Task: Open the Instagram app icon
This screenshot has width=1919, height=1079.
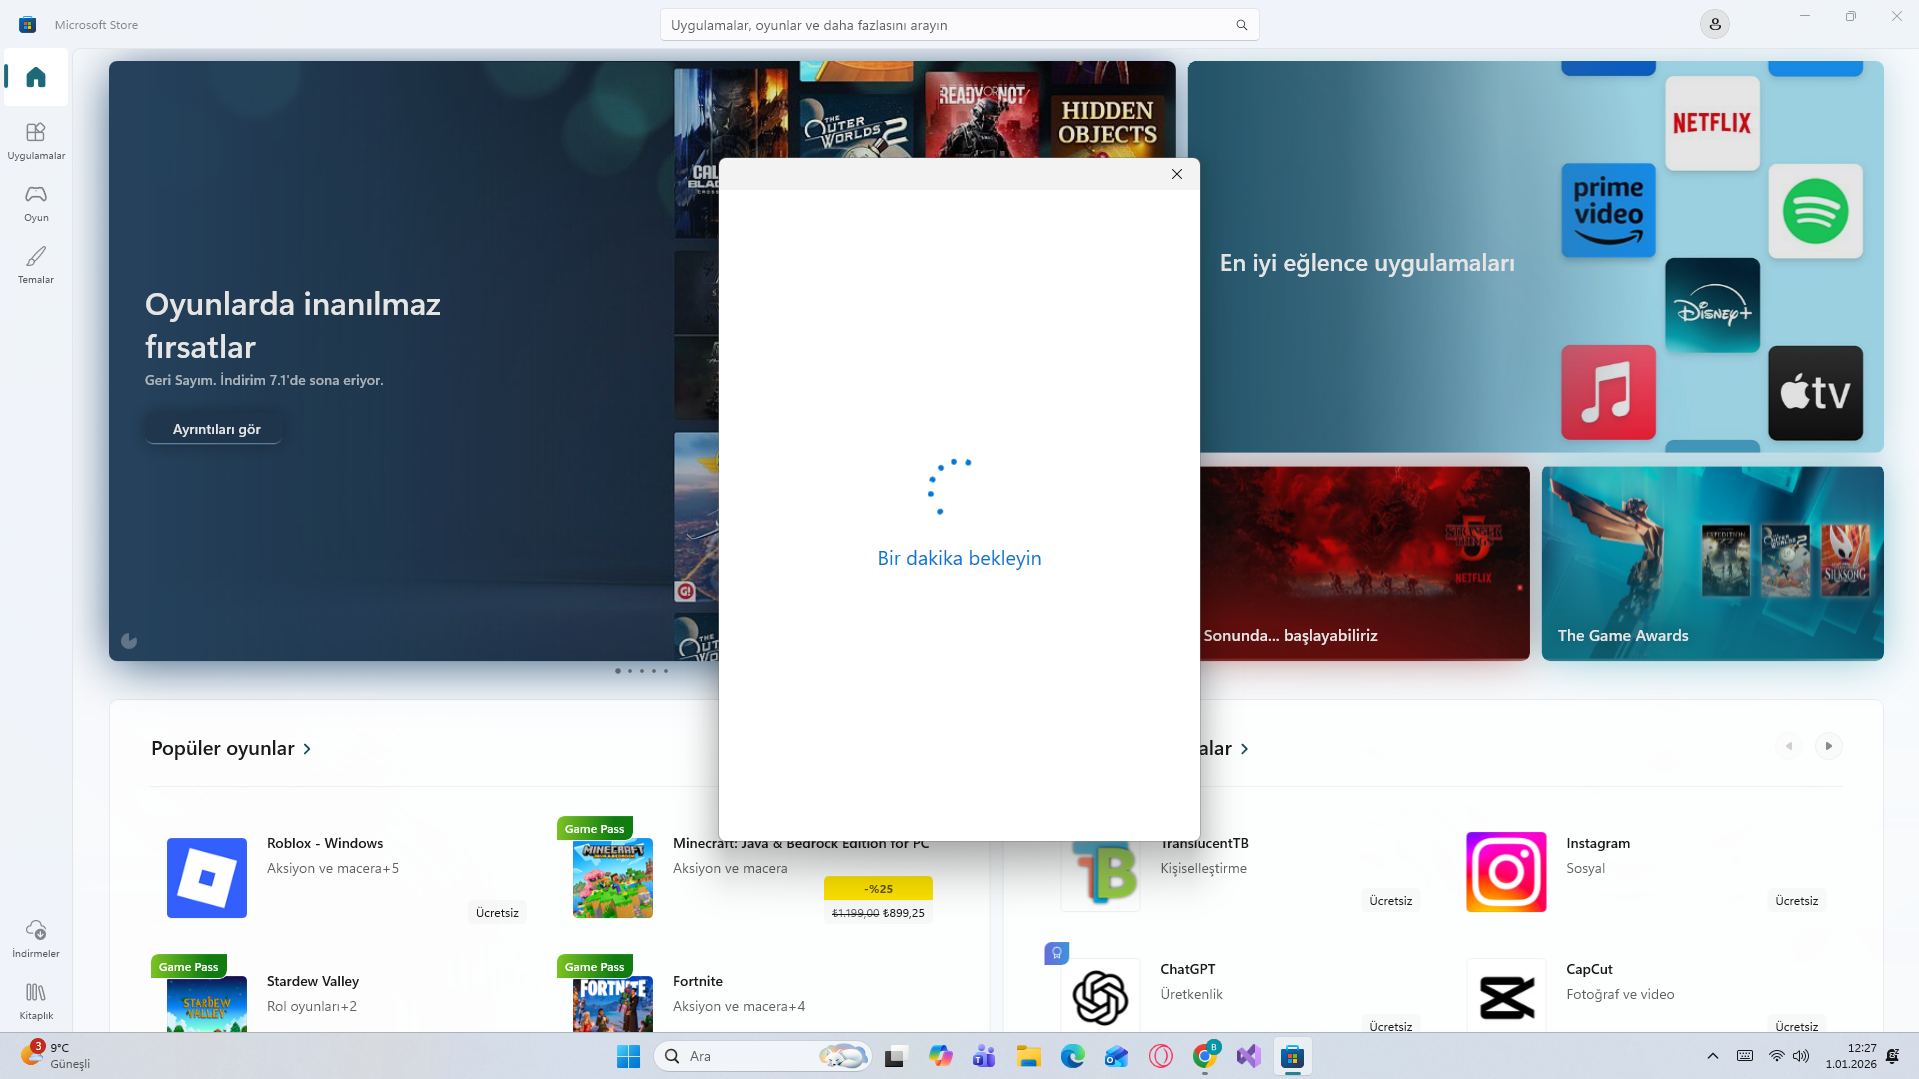Action: point(1506,872)
